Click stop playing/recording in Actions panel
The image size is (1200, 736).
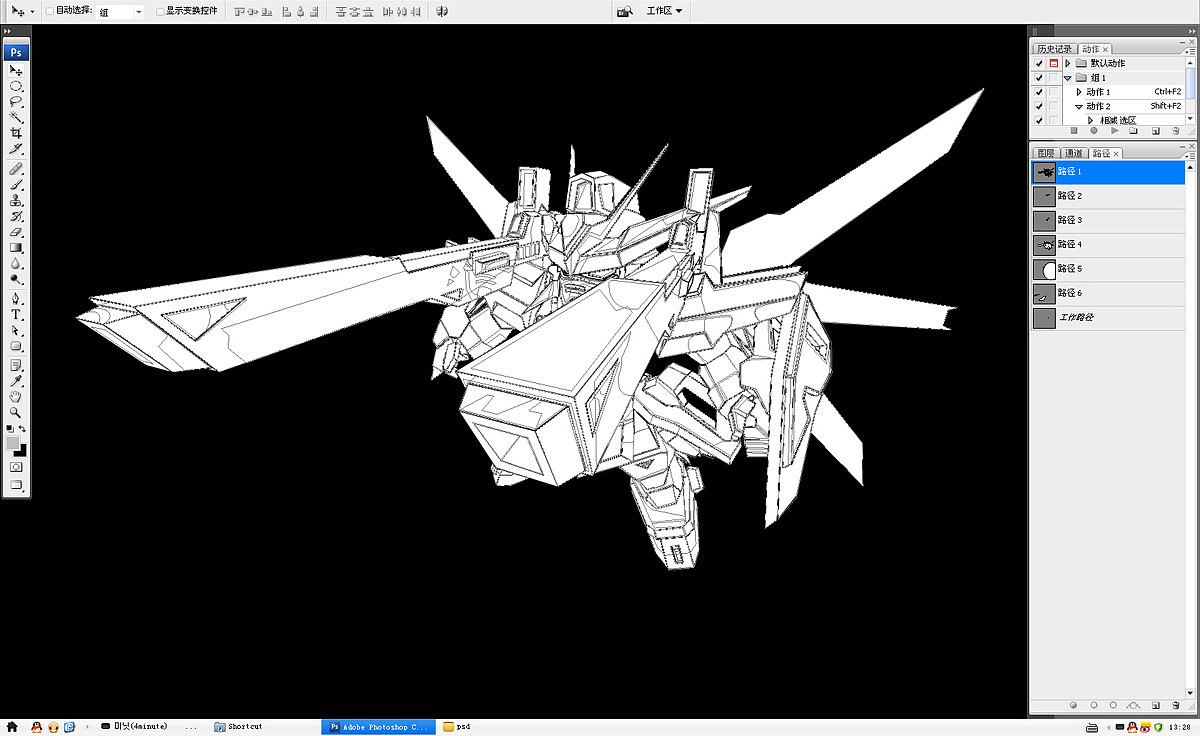coord(1073,130)
